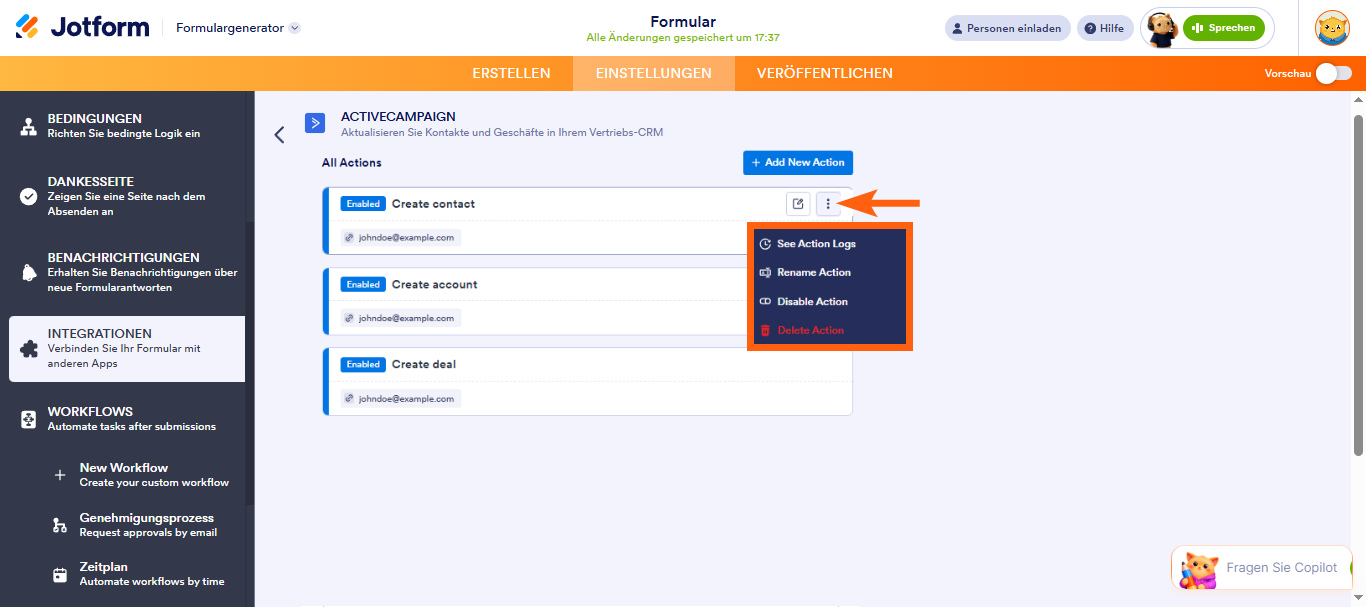1366x607 pixels.
Task: Select the Create contact action title
Action: pyautogui.click(x=433, y=204)
